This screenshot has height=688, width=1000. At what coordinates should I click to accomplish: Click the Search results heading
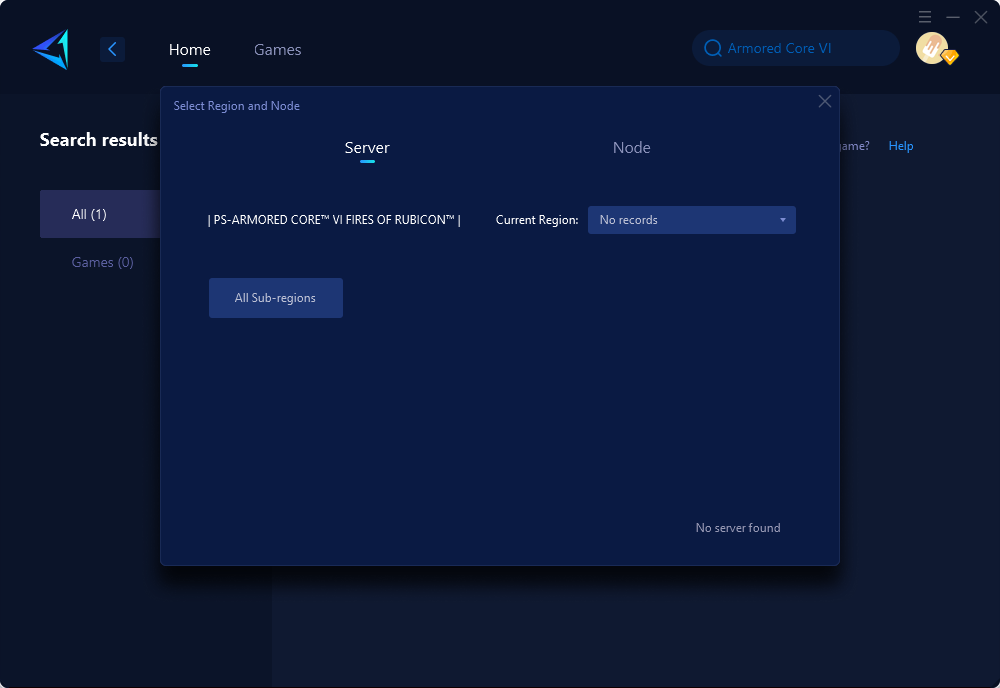98,140
